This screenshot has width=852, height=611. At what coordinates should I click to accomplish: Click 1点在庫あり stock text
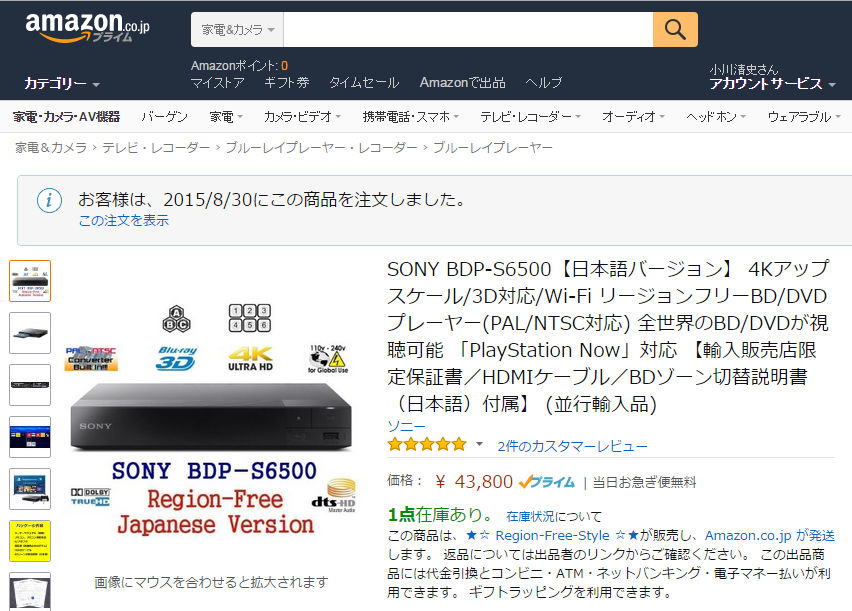(x=439, y=514)
